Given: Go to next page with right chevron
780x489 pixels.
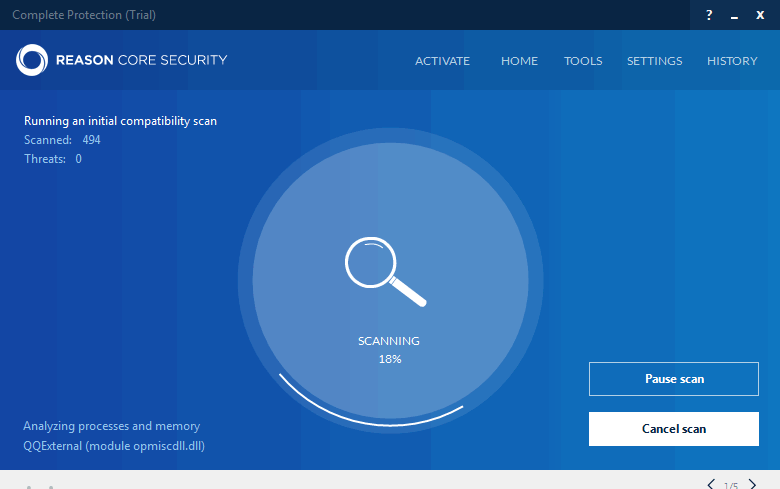Looking at the screenshot, I should (753, 484).
